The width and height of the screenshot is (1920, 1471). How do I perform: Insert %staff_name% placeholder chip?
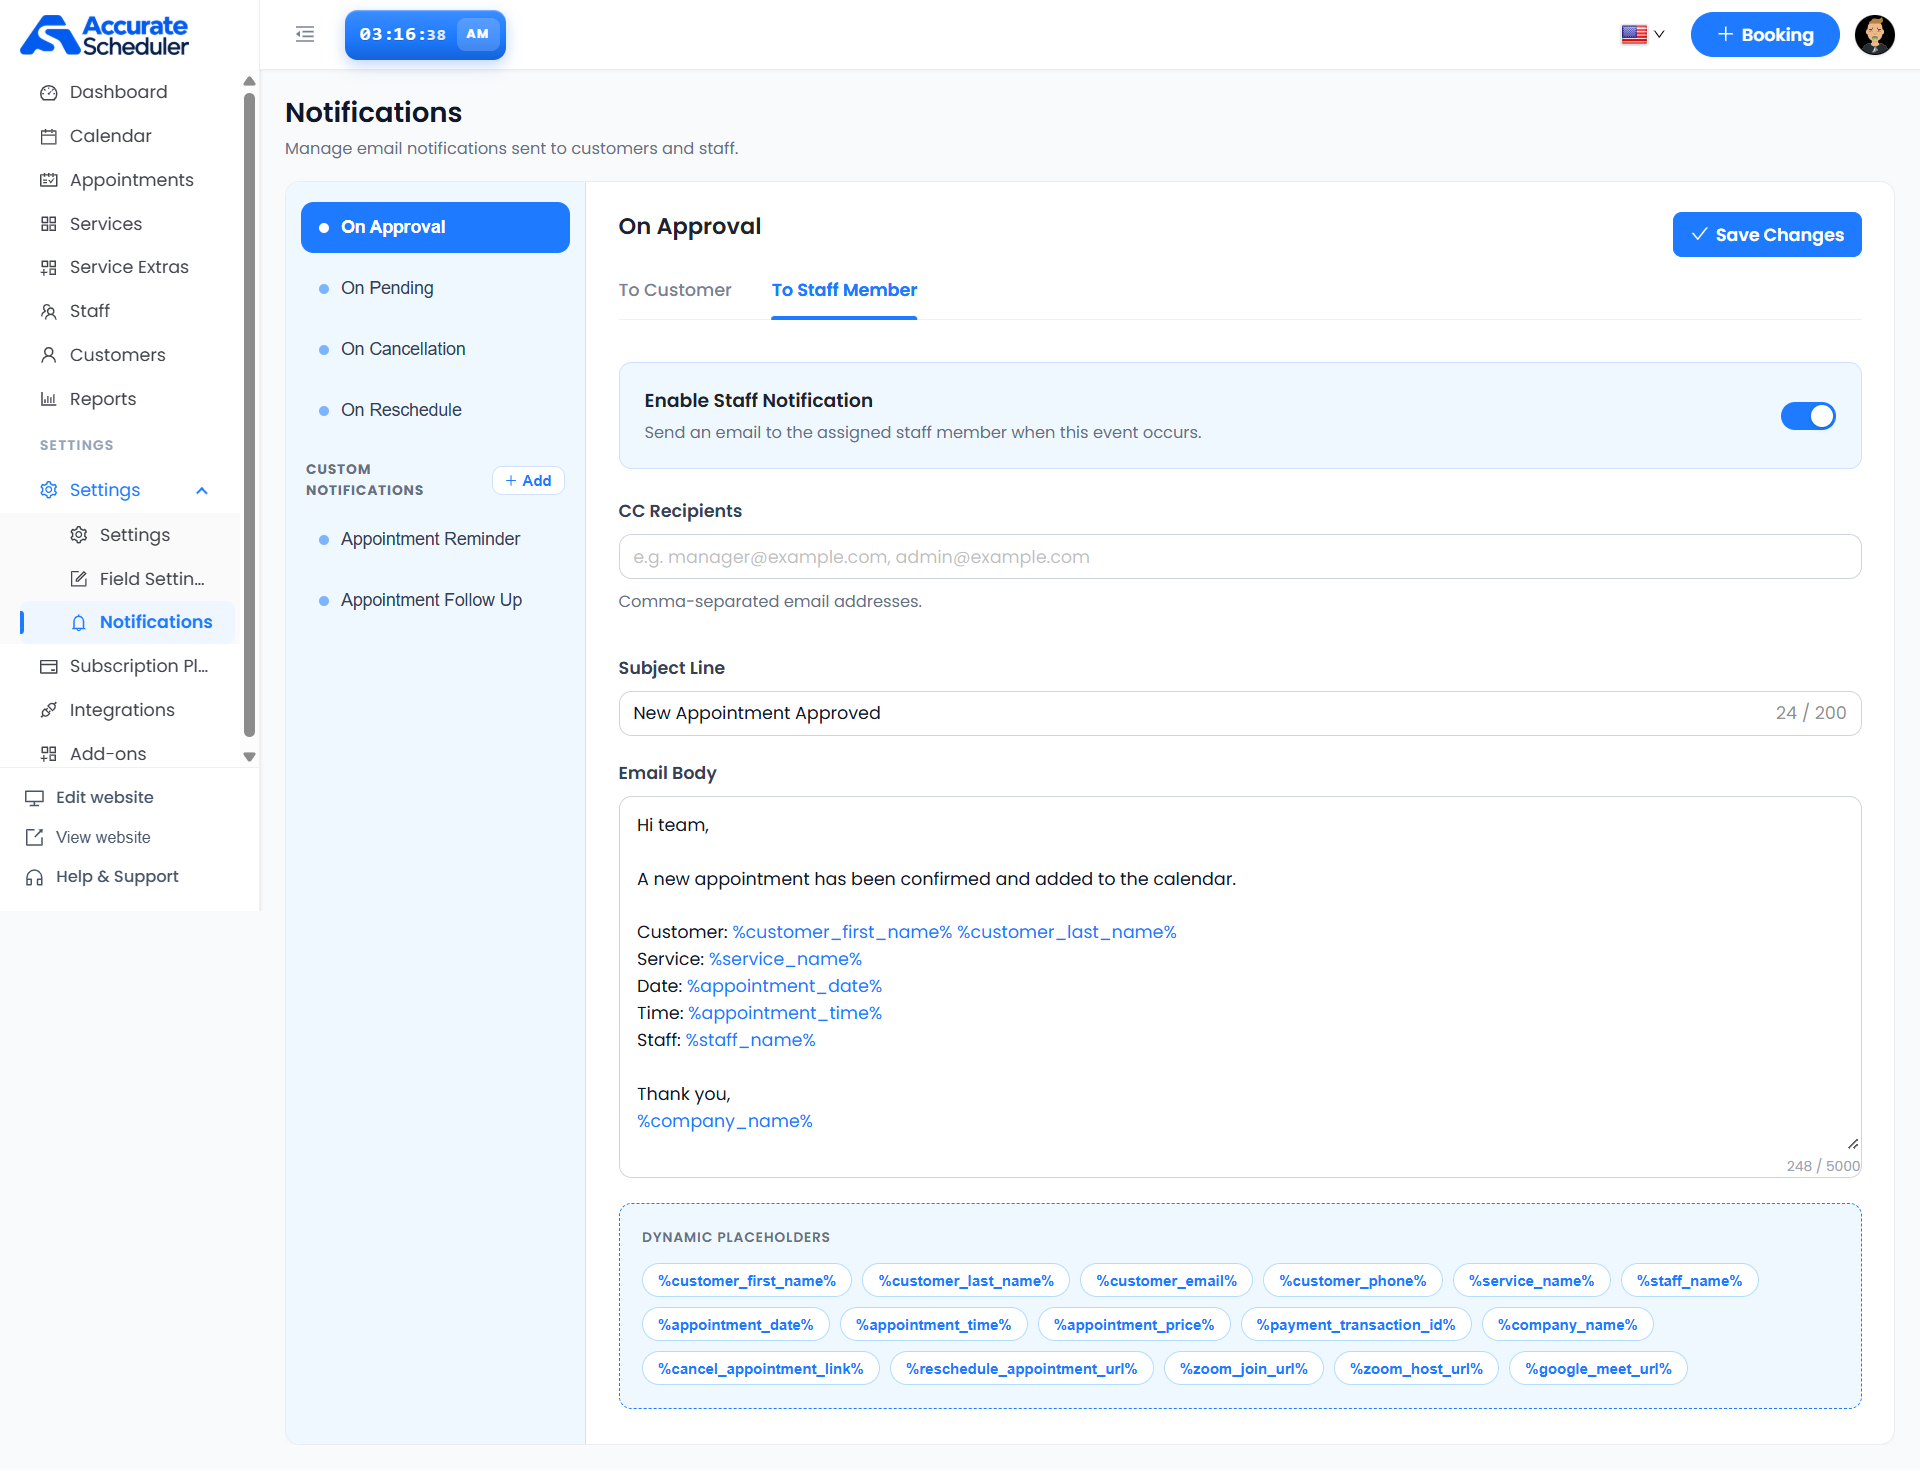tap(1689, 1281)
